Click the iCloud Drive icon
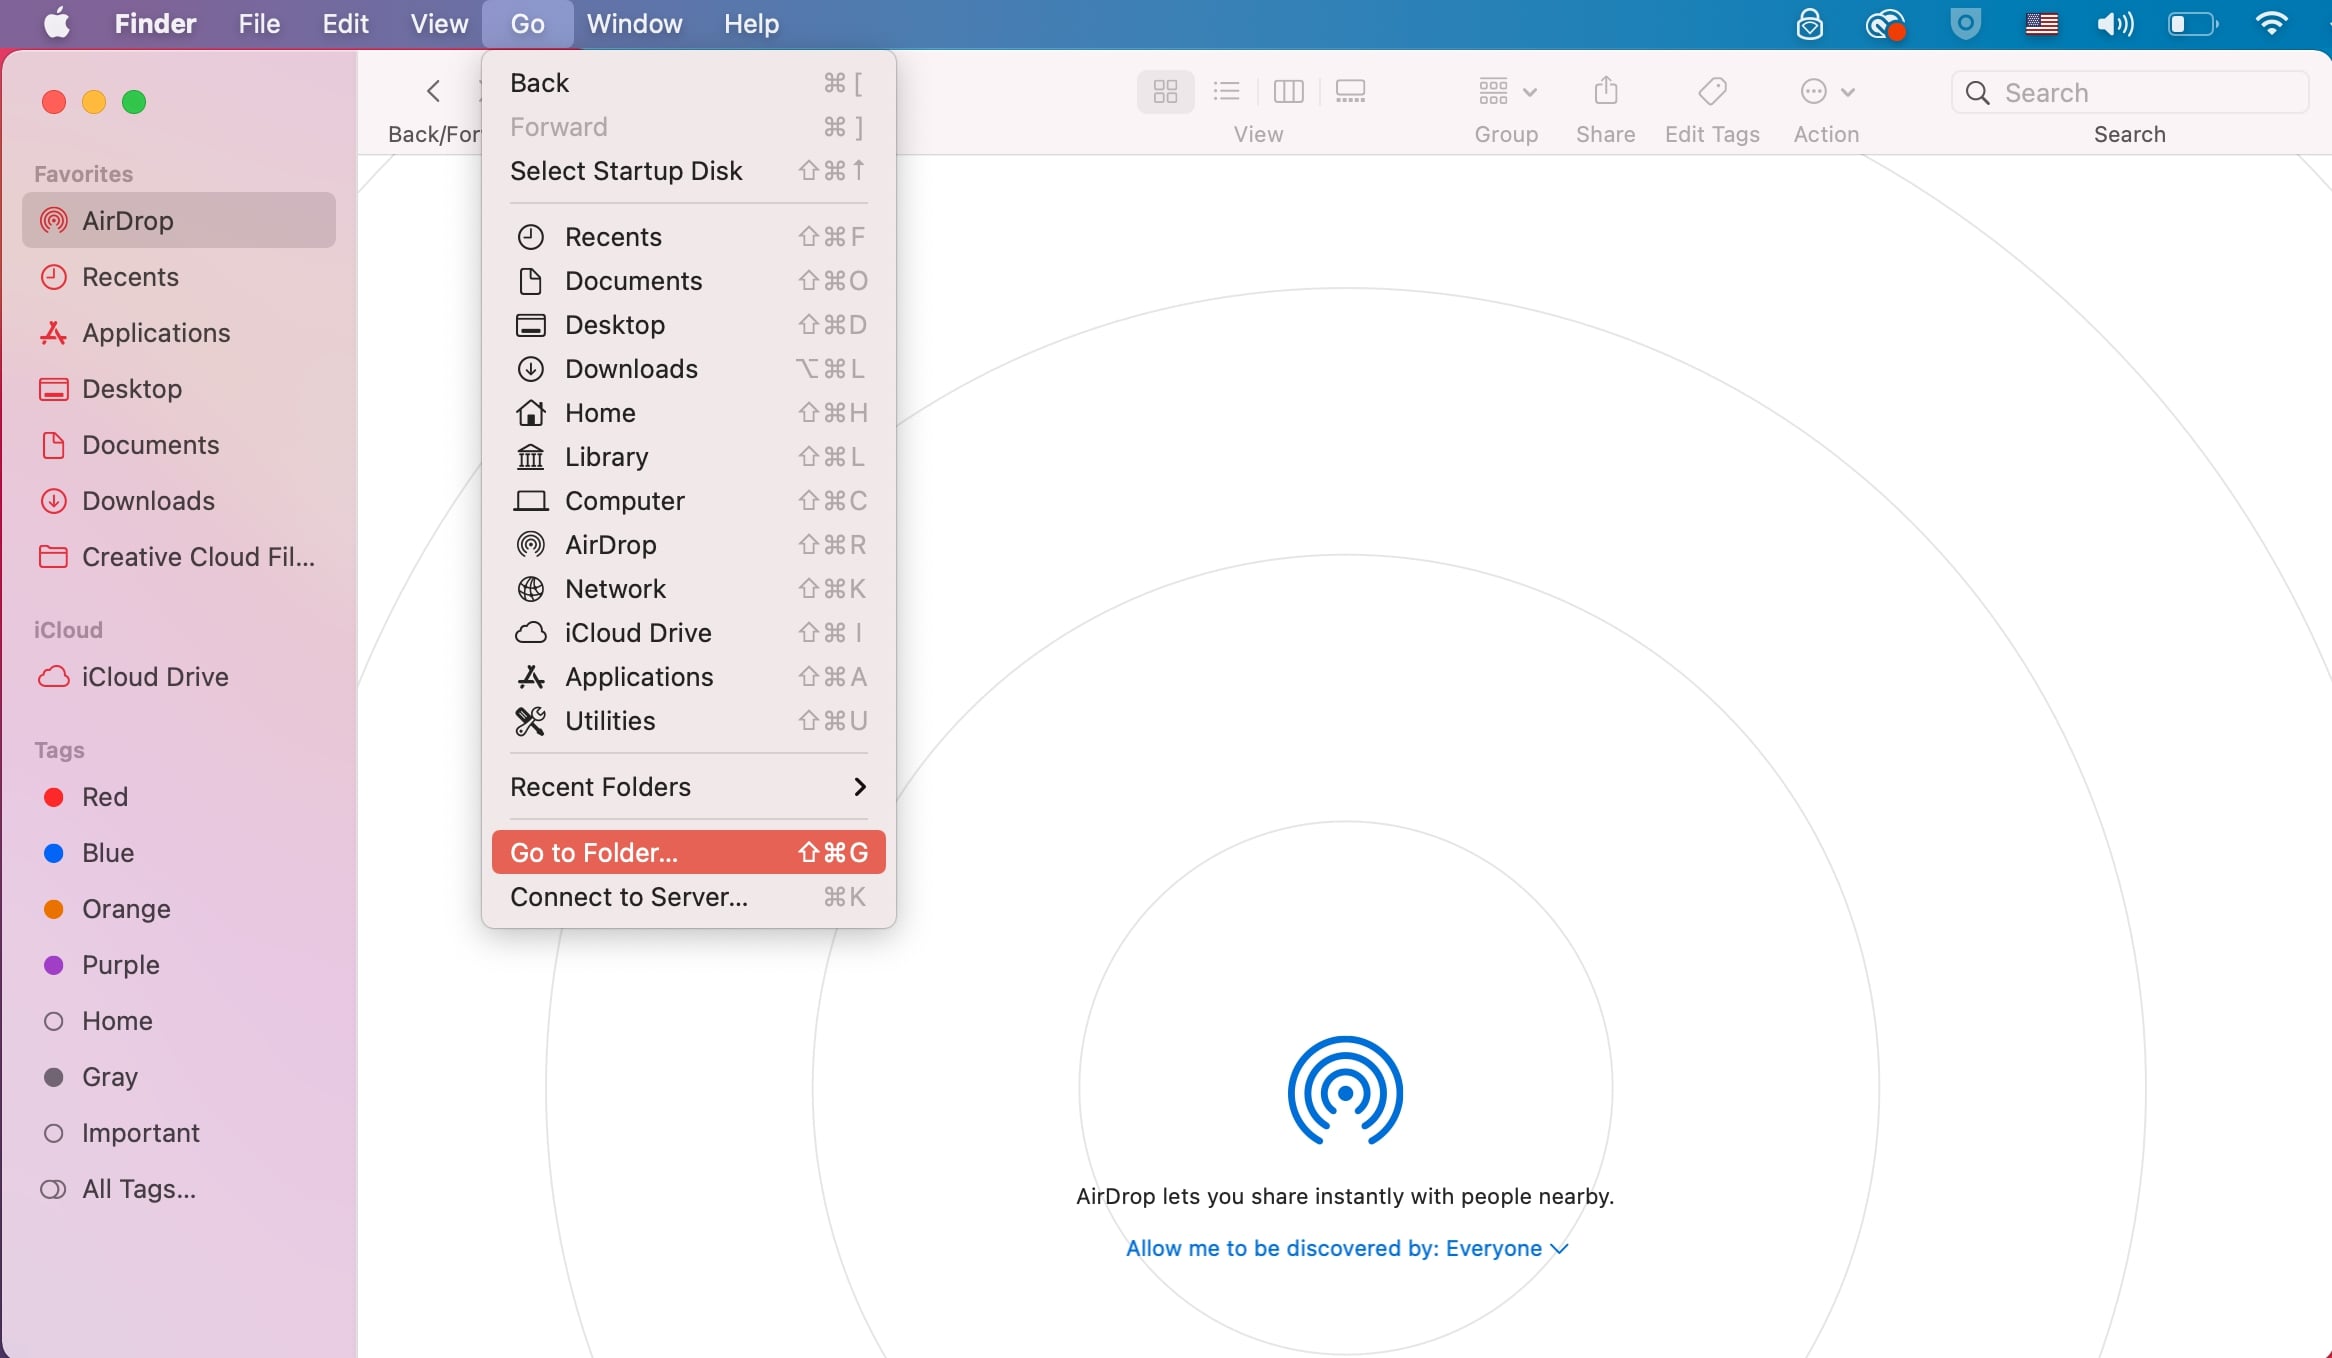This screenshot has height=1358, width=2332. 53,676
